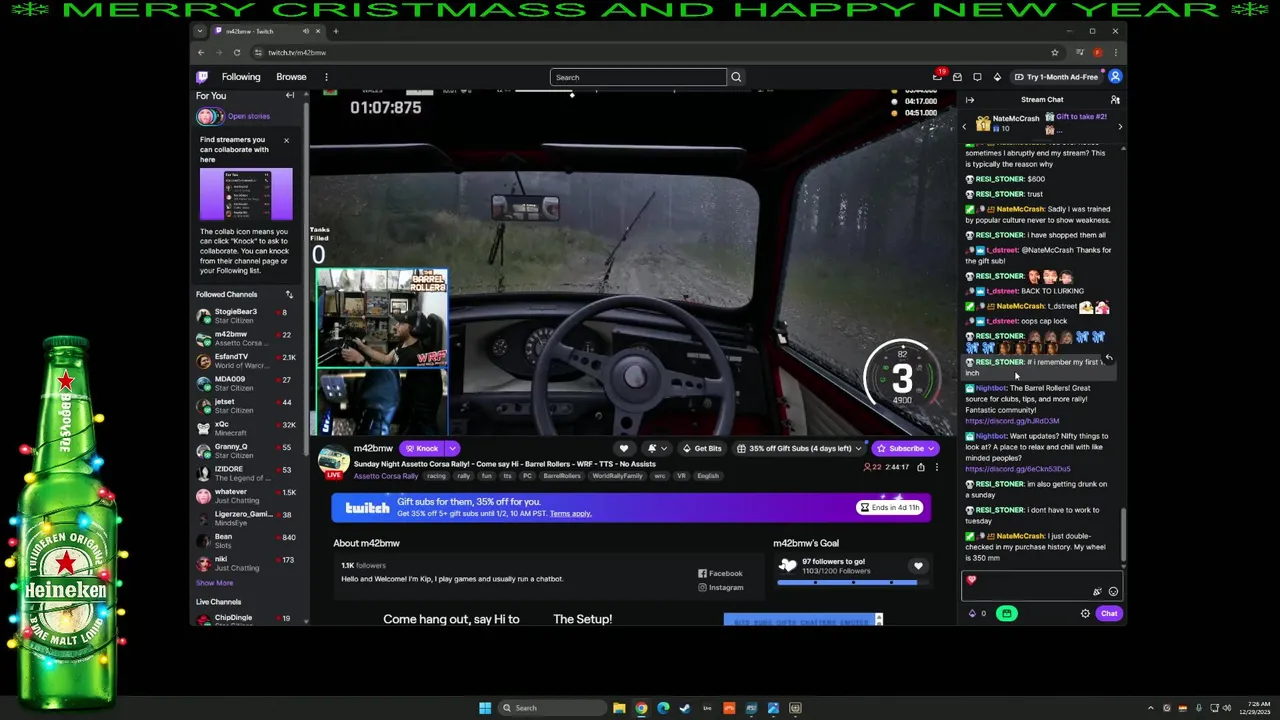The height and width of the screenshot is (720, 1280).
Task: Open File Explorer from the taskbar
Action: pyautogui.click(x=619, y=708)
